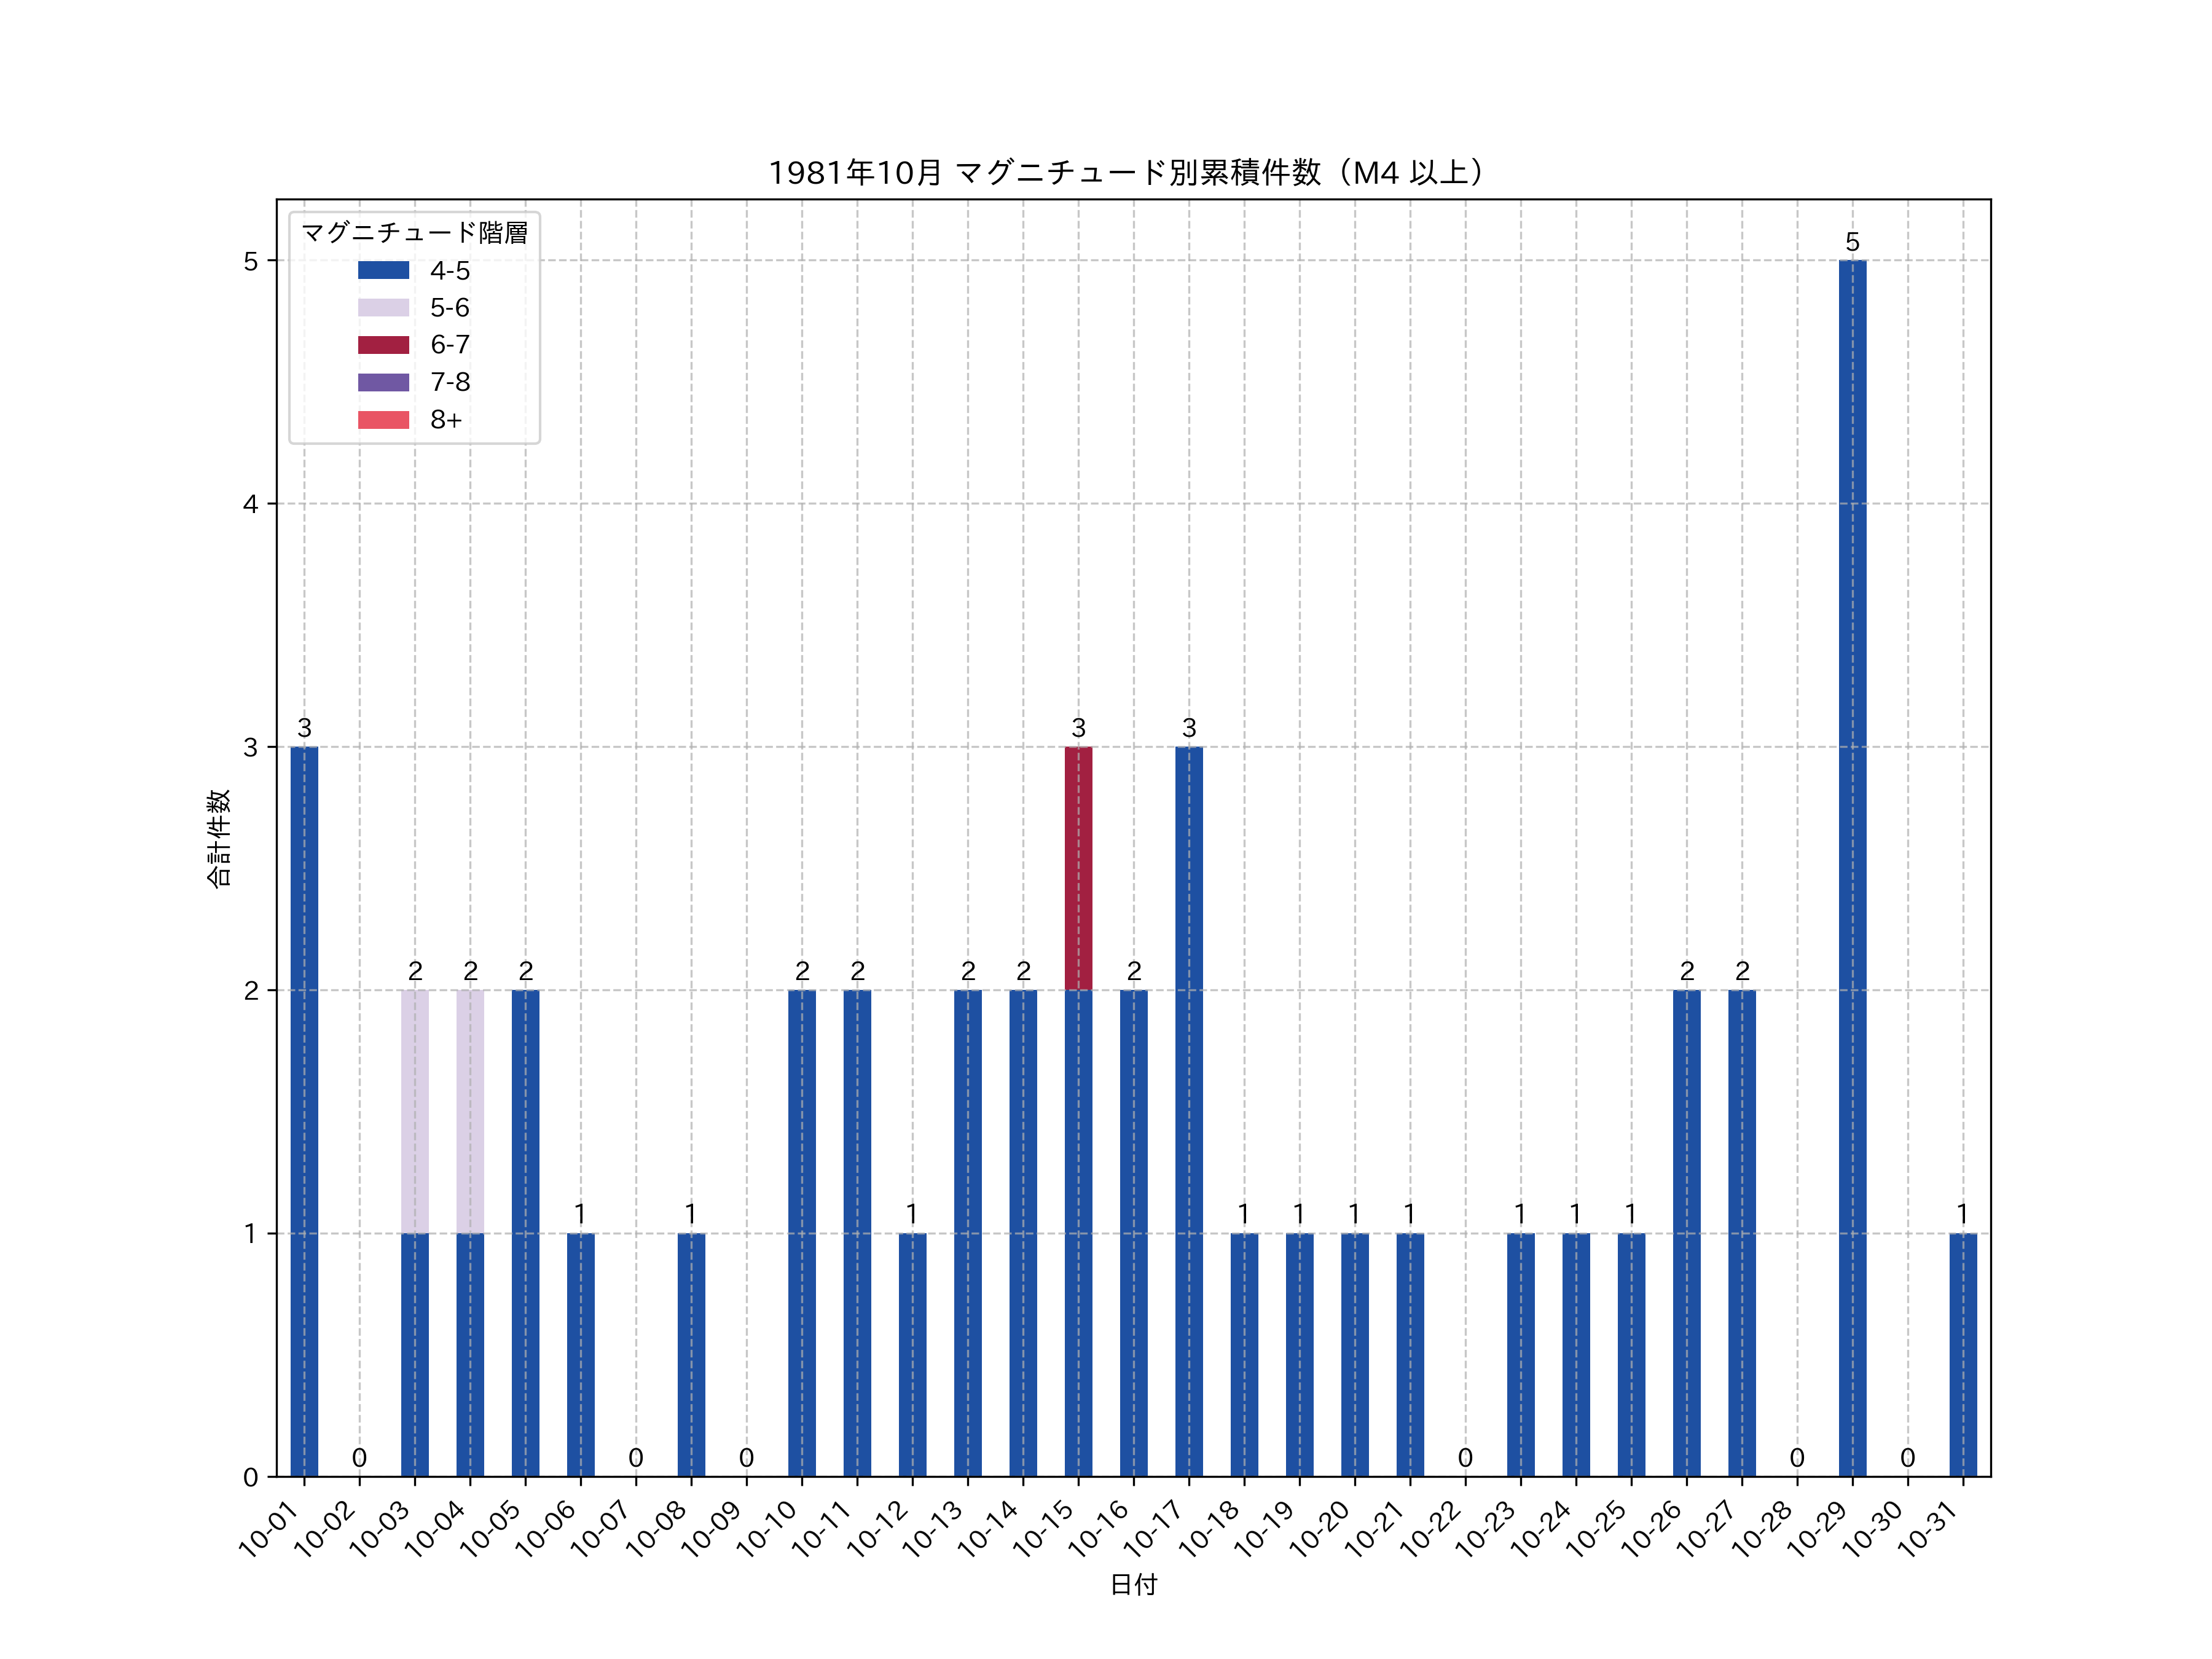Viewport: 2212px width, 1659px height.
Task: Click the value label 5 above 10-29
Action: tap(1852, 242)
